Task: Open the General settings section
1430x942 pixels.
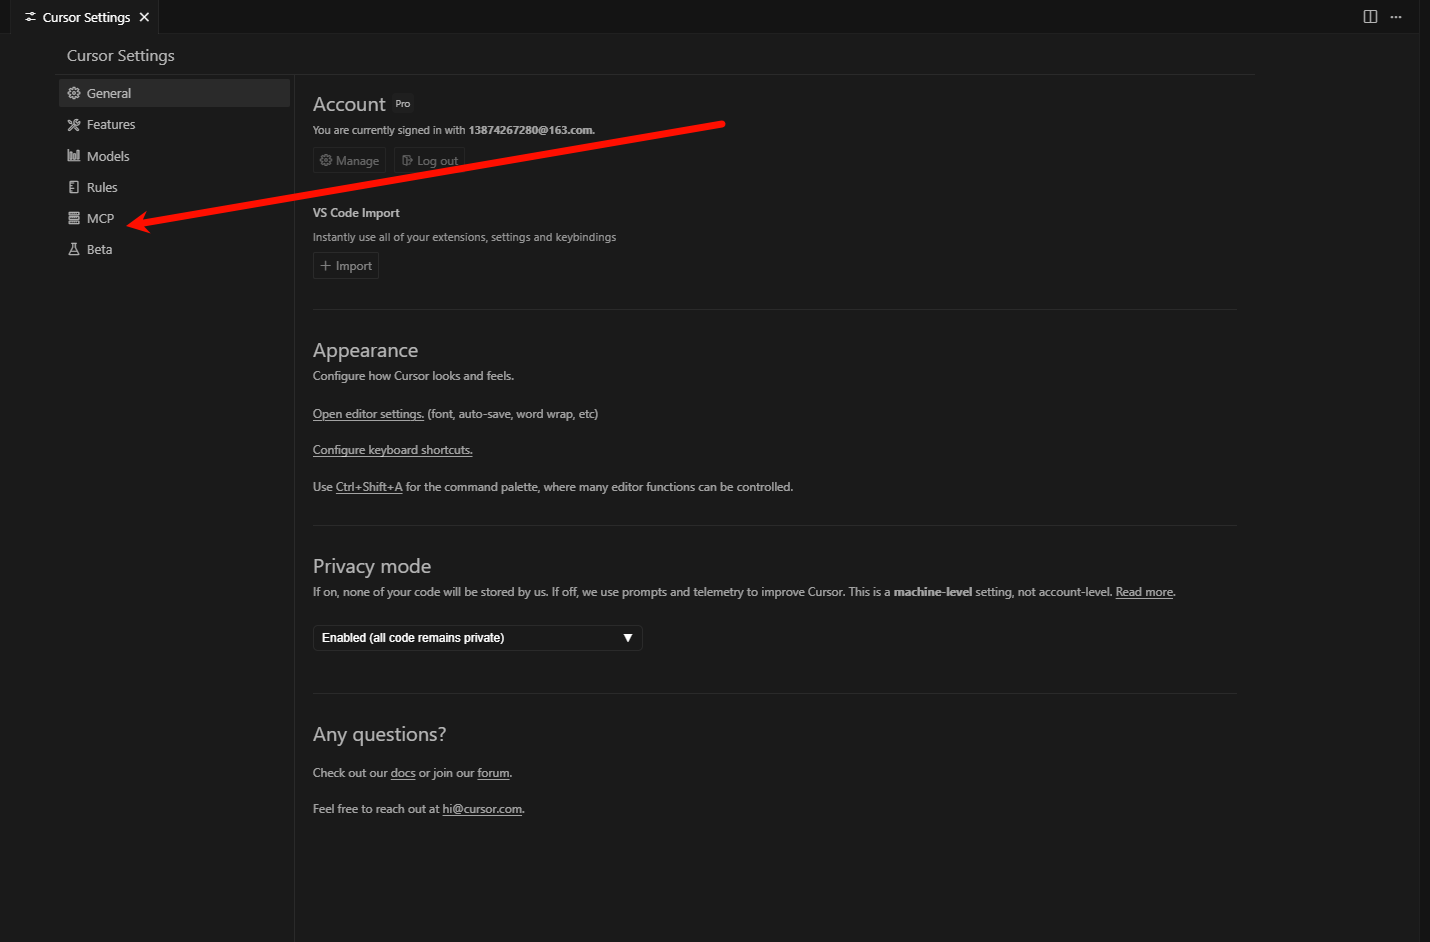Action: [x=174, y=93]
